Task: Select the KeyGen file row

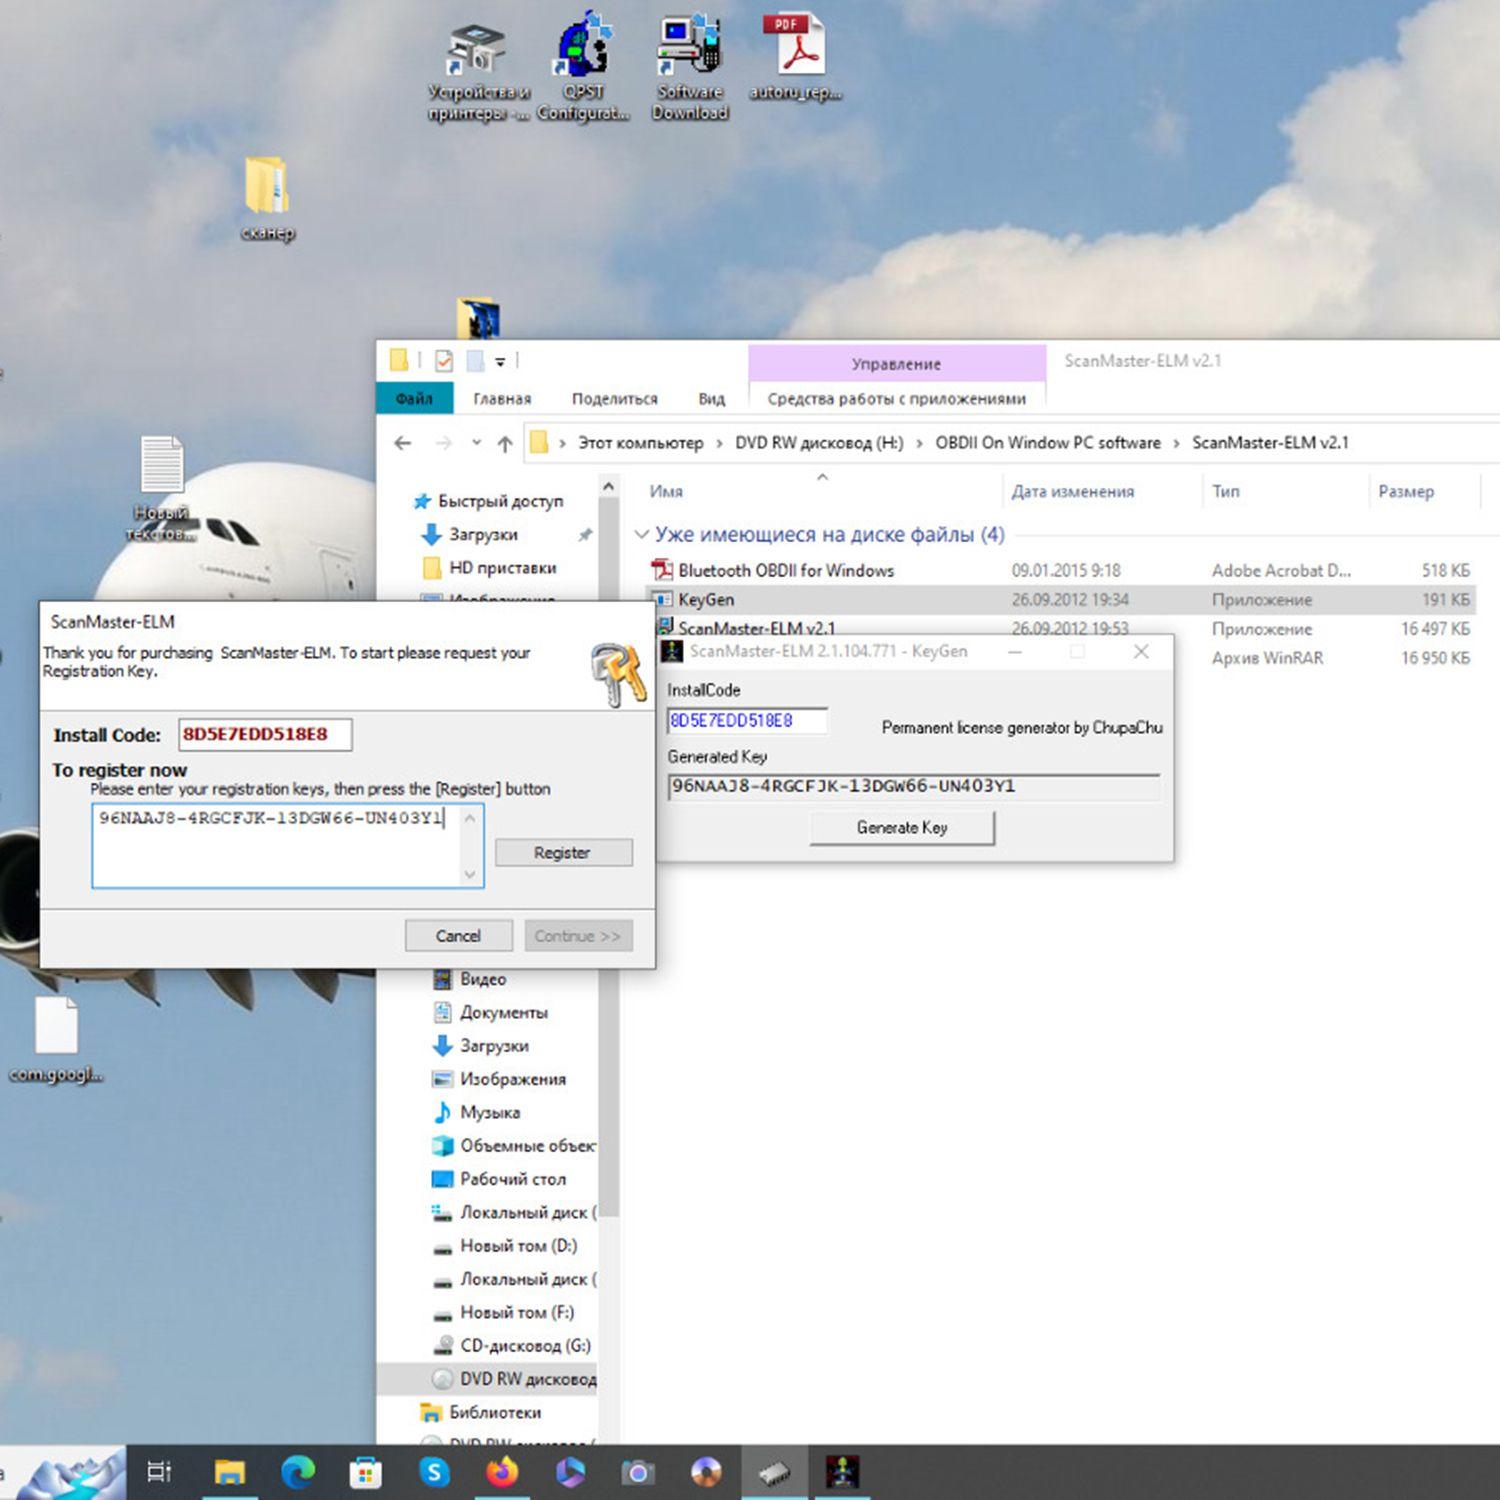Action: (1062, 599)
